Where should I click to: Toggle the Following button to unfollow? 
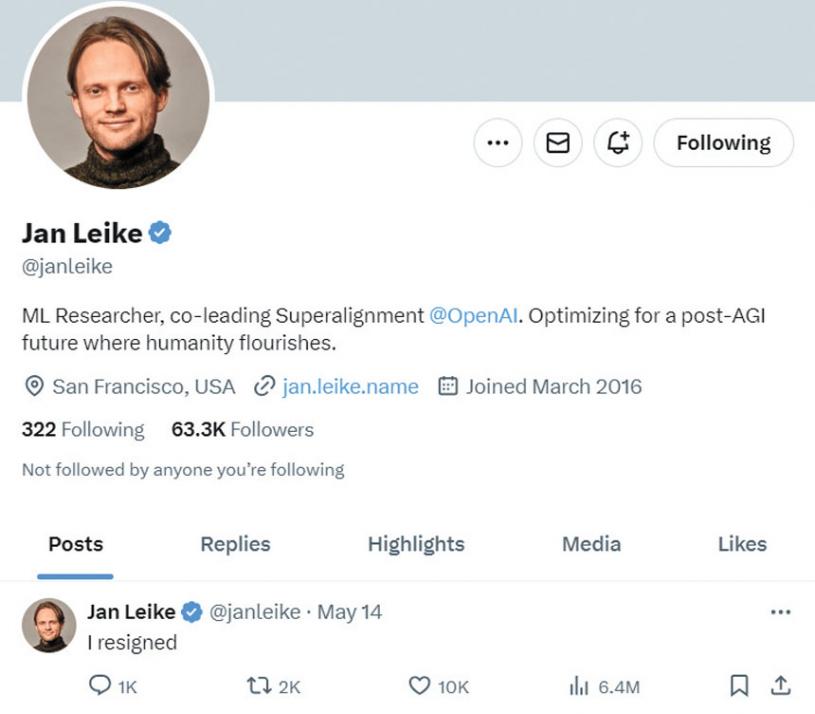723,143
